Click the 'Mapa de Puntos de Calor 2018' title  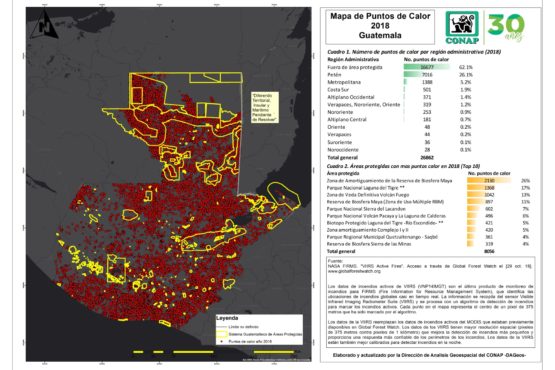coord(380,26)
